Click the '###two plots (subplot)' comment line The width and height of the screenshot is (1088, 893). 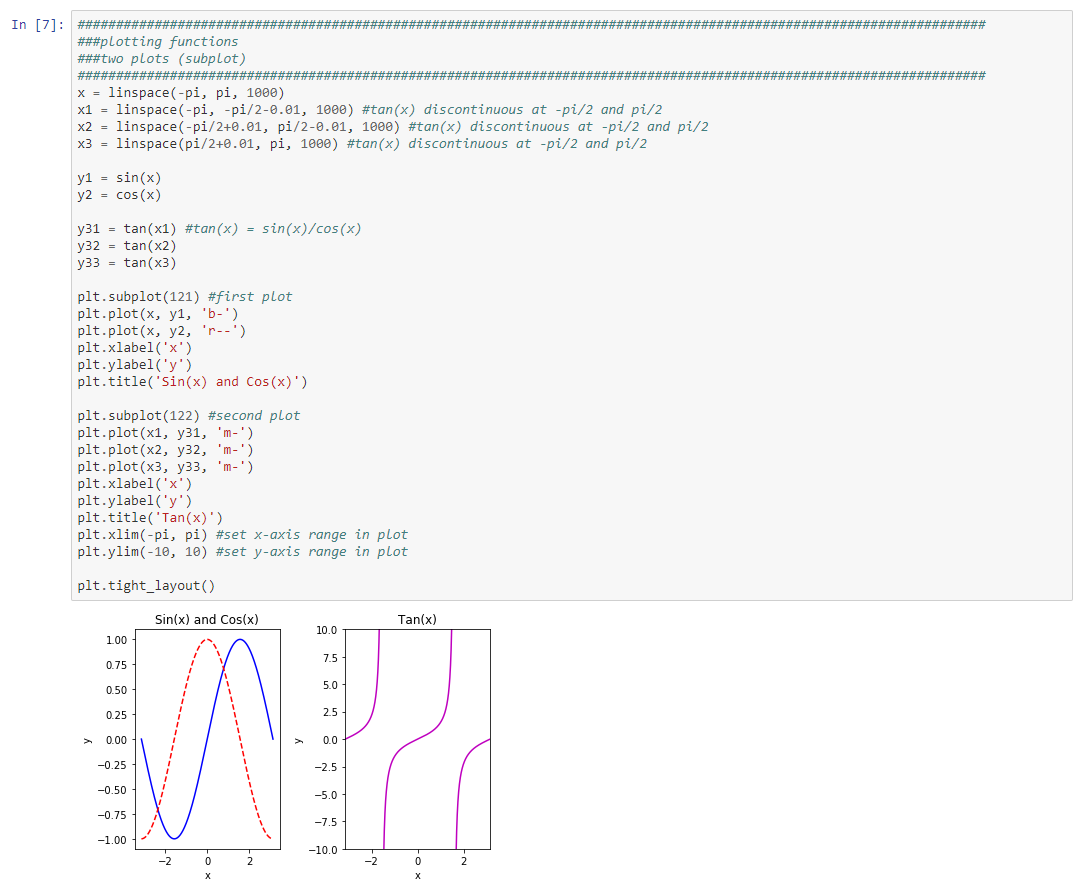[162, 59]
